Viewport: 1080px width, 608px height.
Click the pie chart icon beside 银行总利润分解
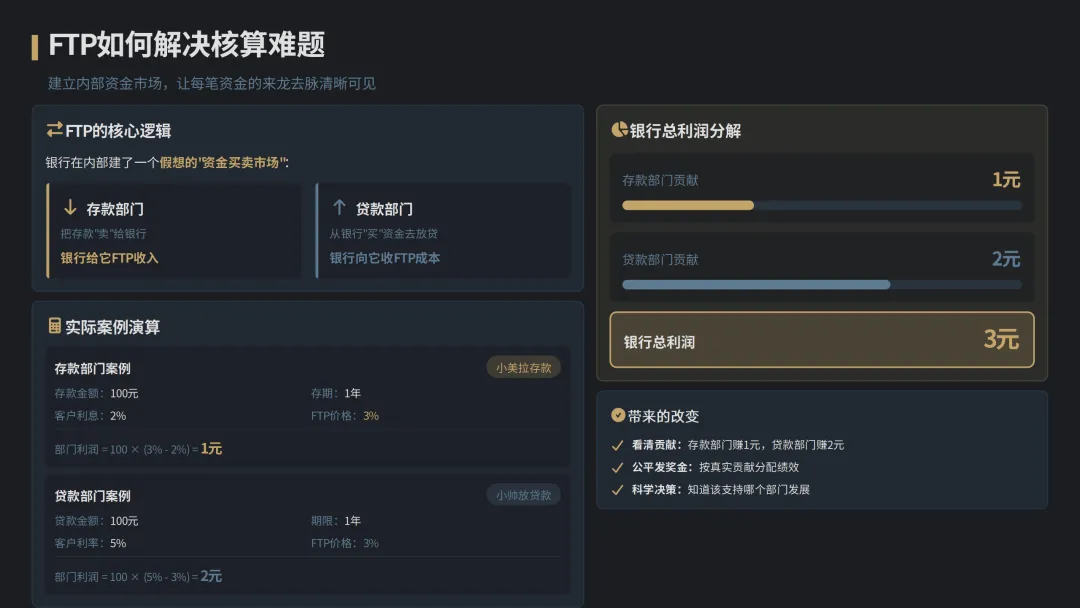(619, 129)
